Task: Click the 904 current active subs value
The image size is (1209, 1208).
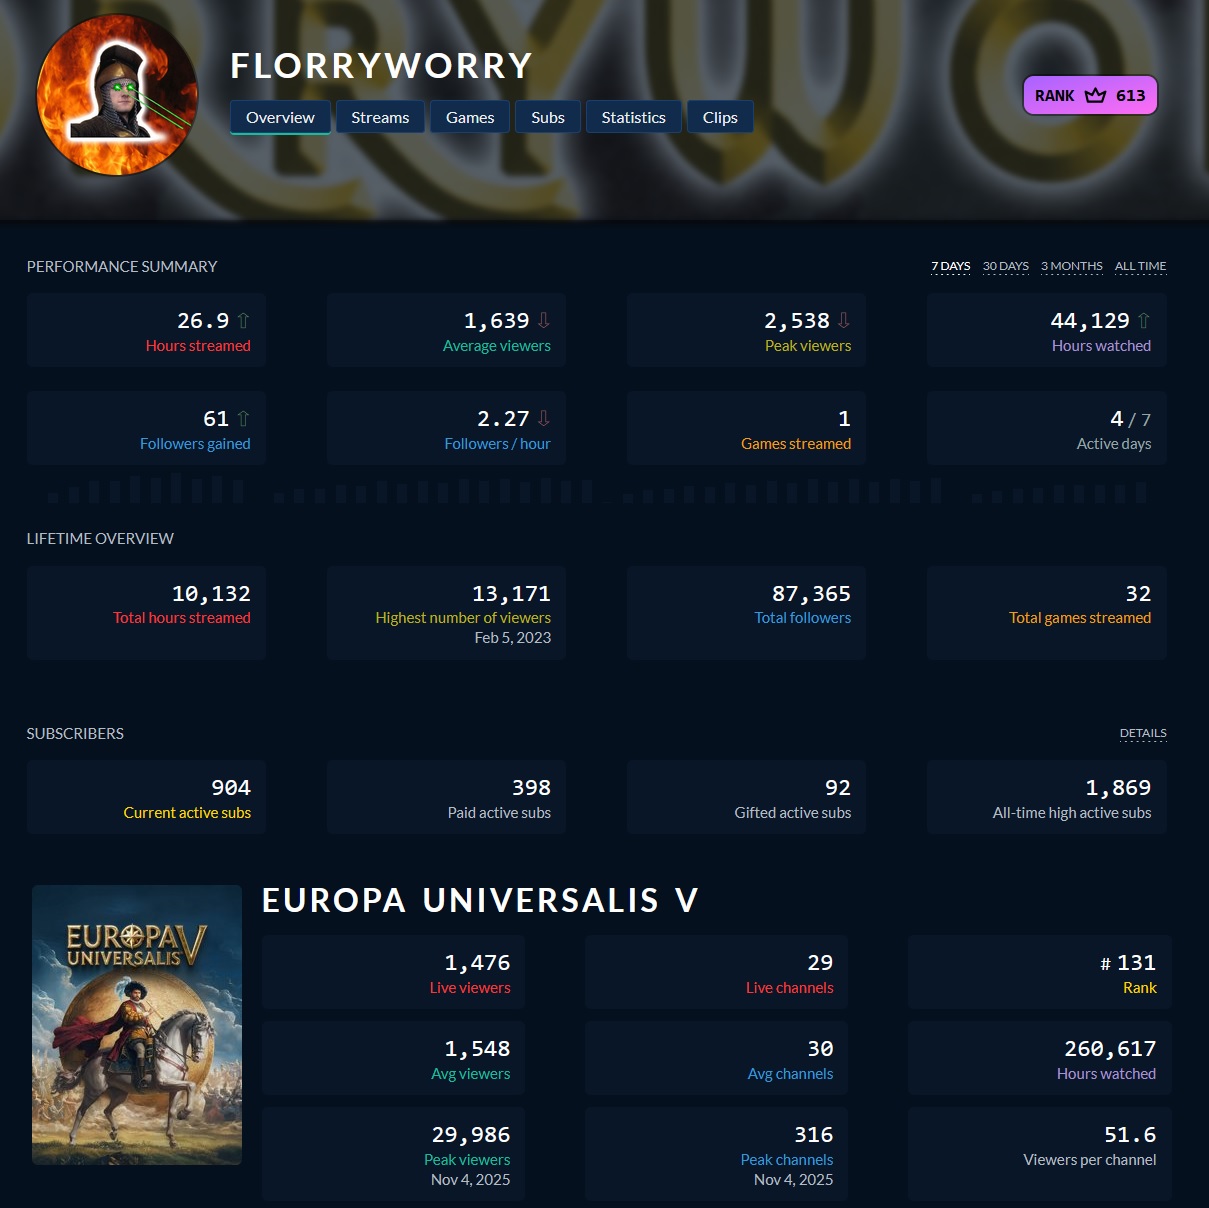Action: pyautogui.click(x=231, y=788)
